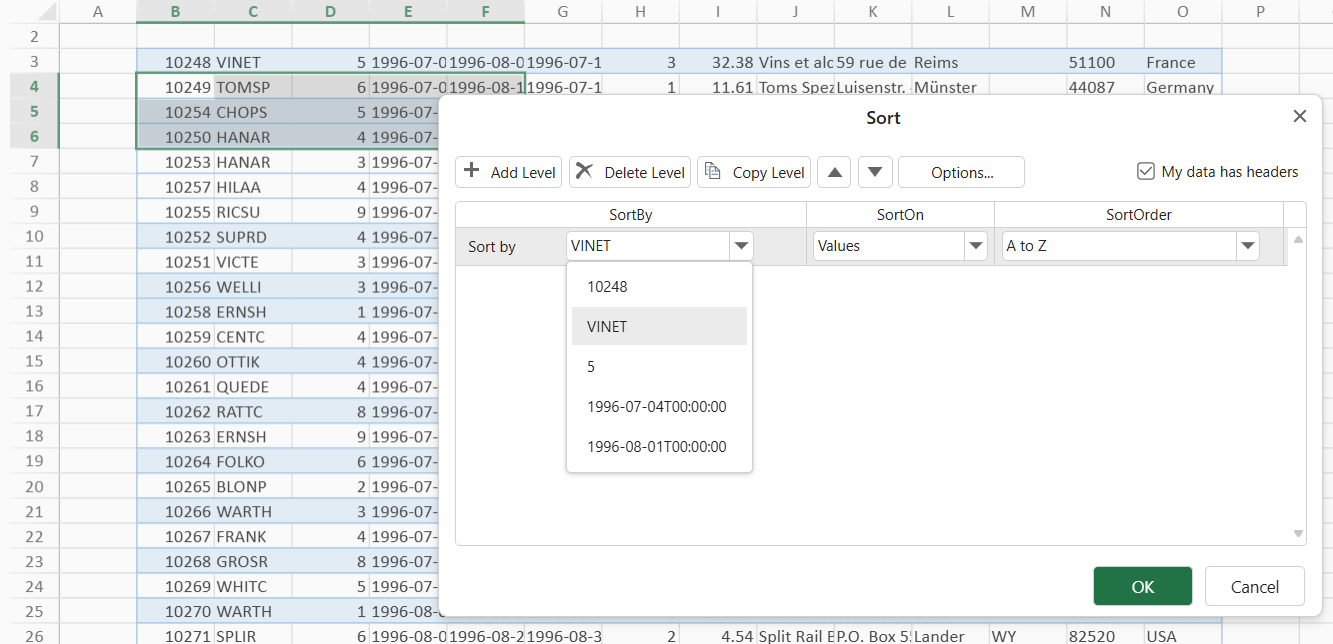Click the Delete Level X icon

tap(585, 171)
